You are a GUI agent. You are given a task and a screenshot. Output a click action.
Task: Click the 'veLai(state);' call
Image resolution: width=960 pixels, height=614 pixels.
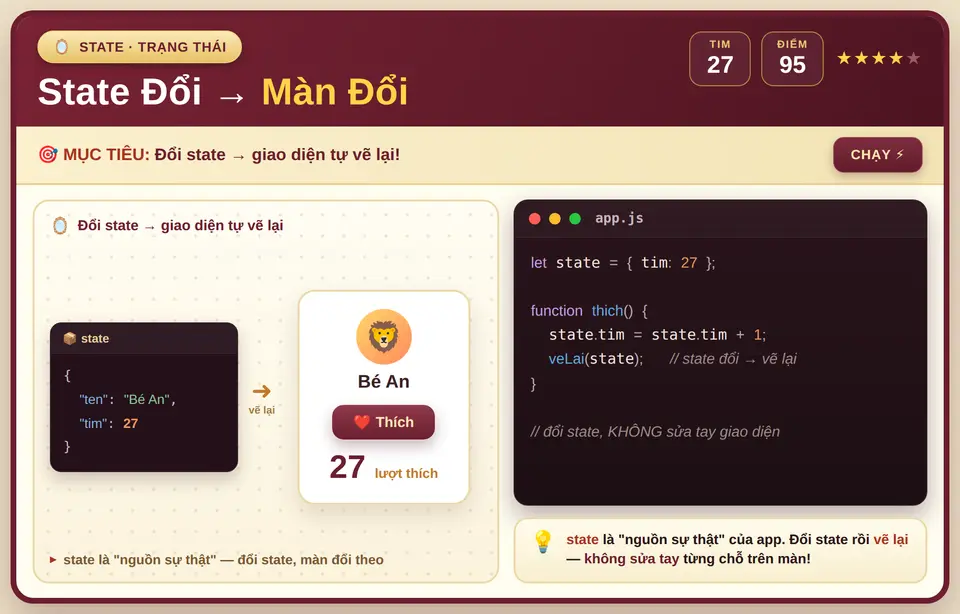click(596, 359)
